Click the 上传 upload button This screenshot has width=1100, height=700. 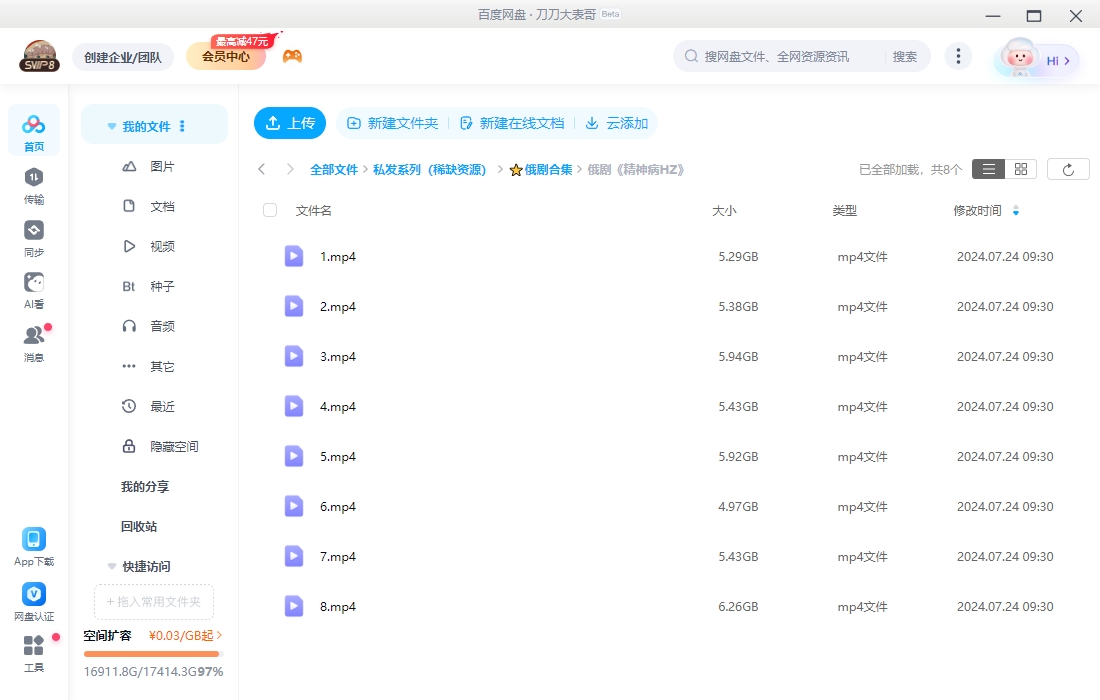[290, 122]
